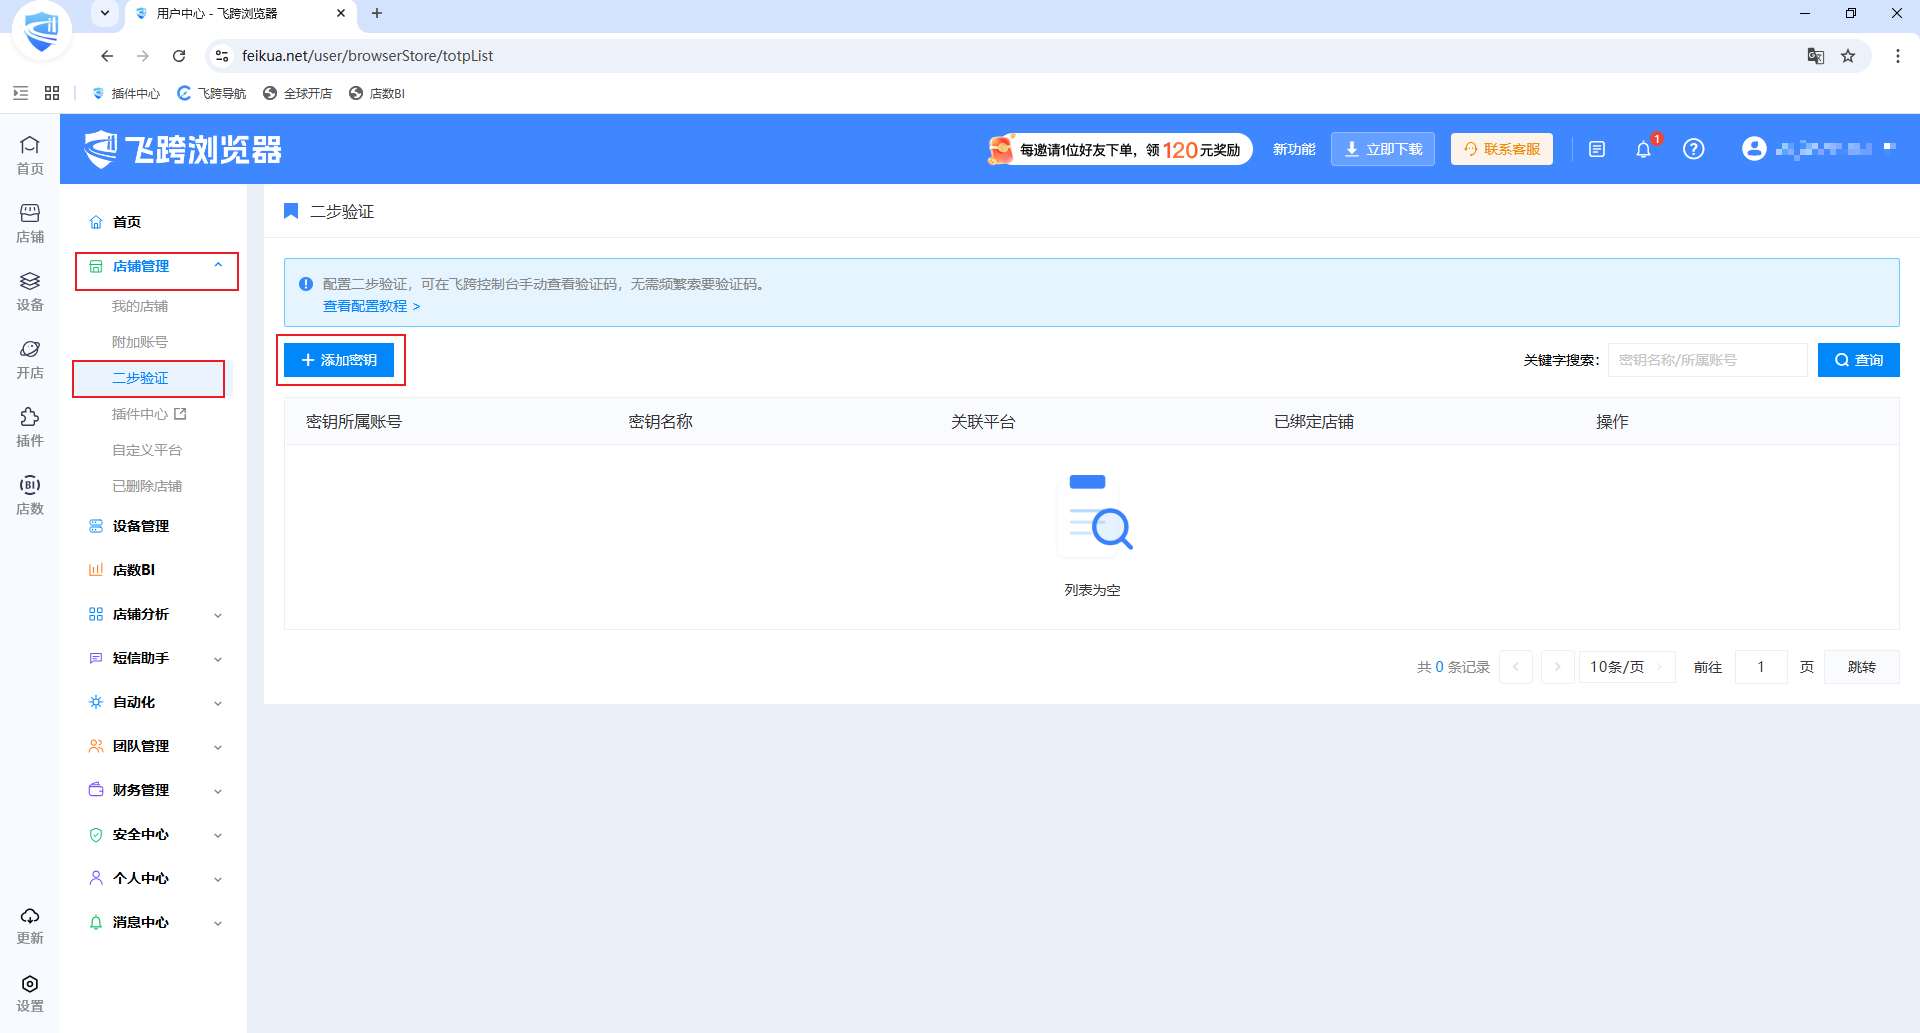
Task: Click the 新功能 header link
Action: click(1294, 149)
